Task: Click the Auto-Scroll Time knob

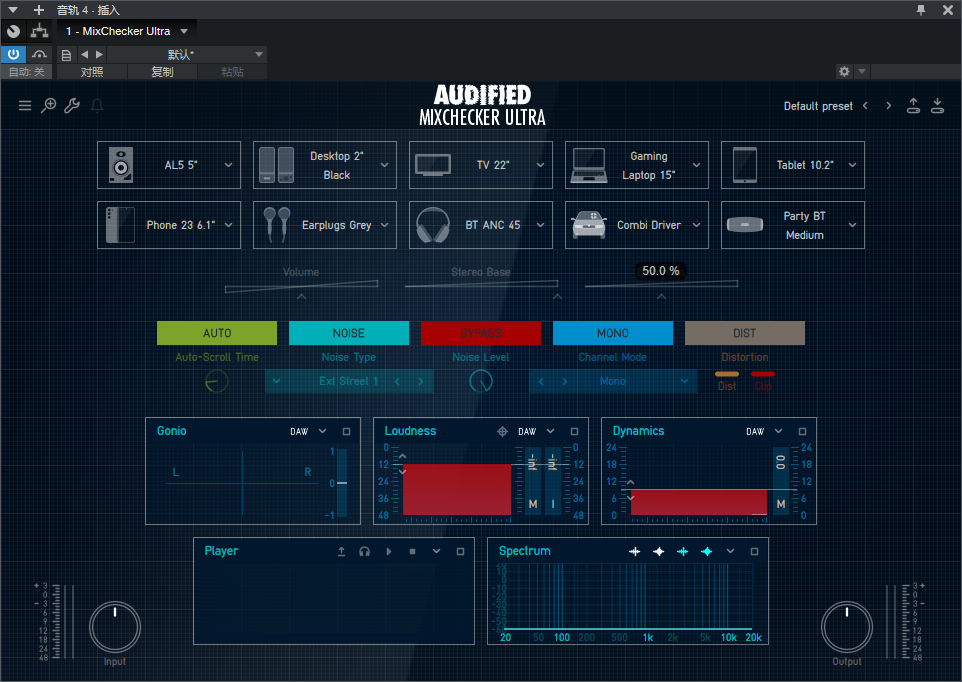Action: tap(216, 381)
